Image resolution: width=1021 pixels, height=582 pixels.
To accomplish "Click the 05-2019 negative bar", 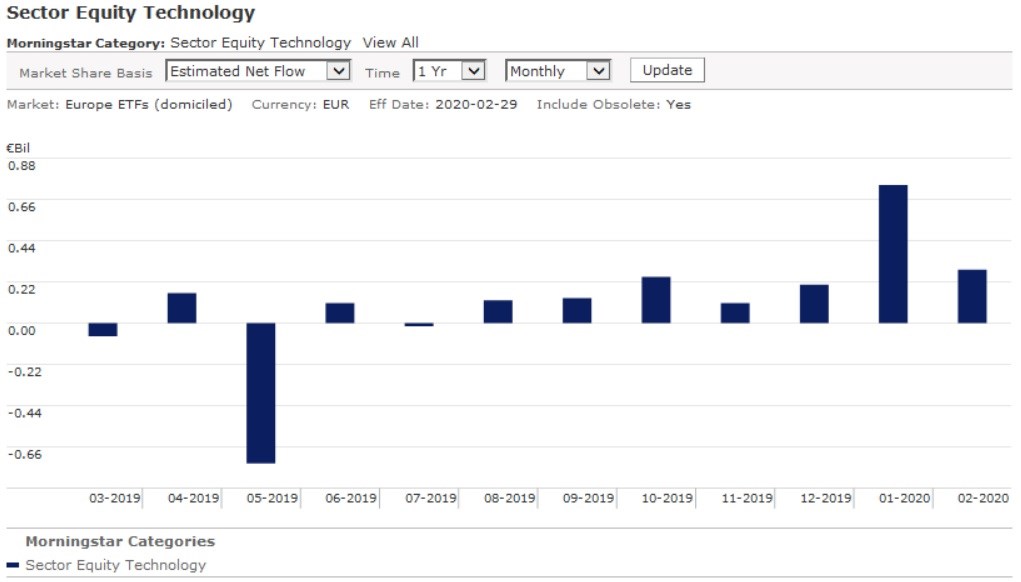I will 260,392.
